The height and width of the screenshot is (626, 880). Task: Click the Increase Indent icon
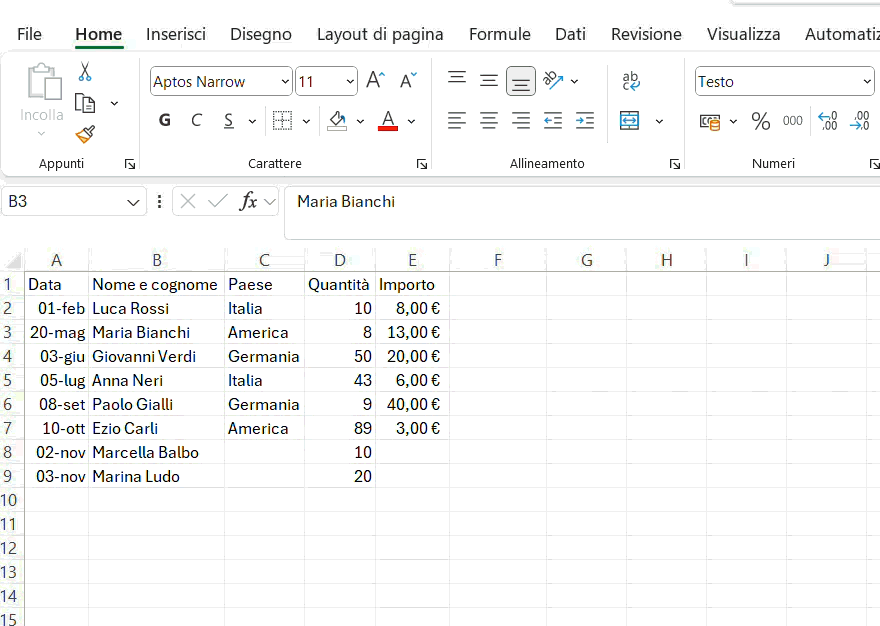[585, 121]
